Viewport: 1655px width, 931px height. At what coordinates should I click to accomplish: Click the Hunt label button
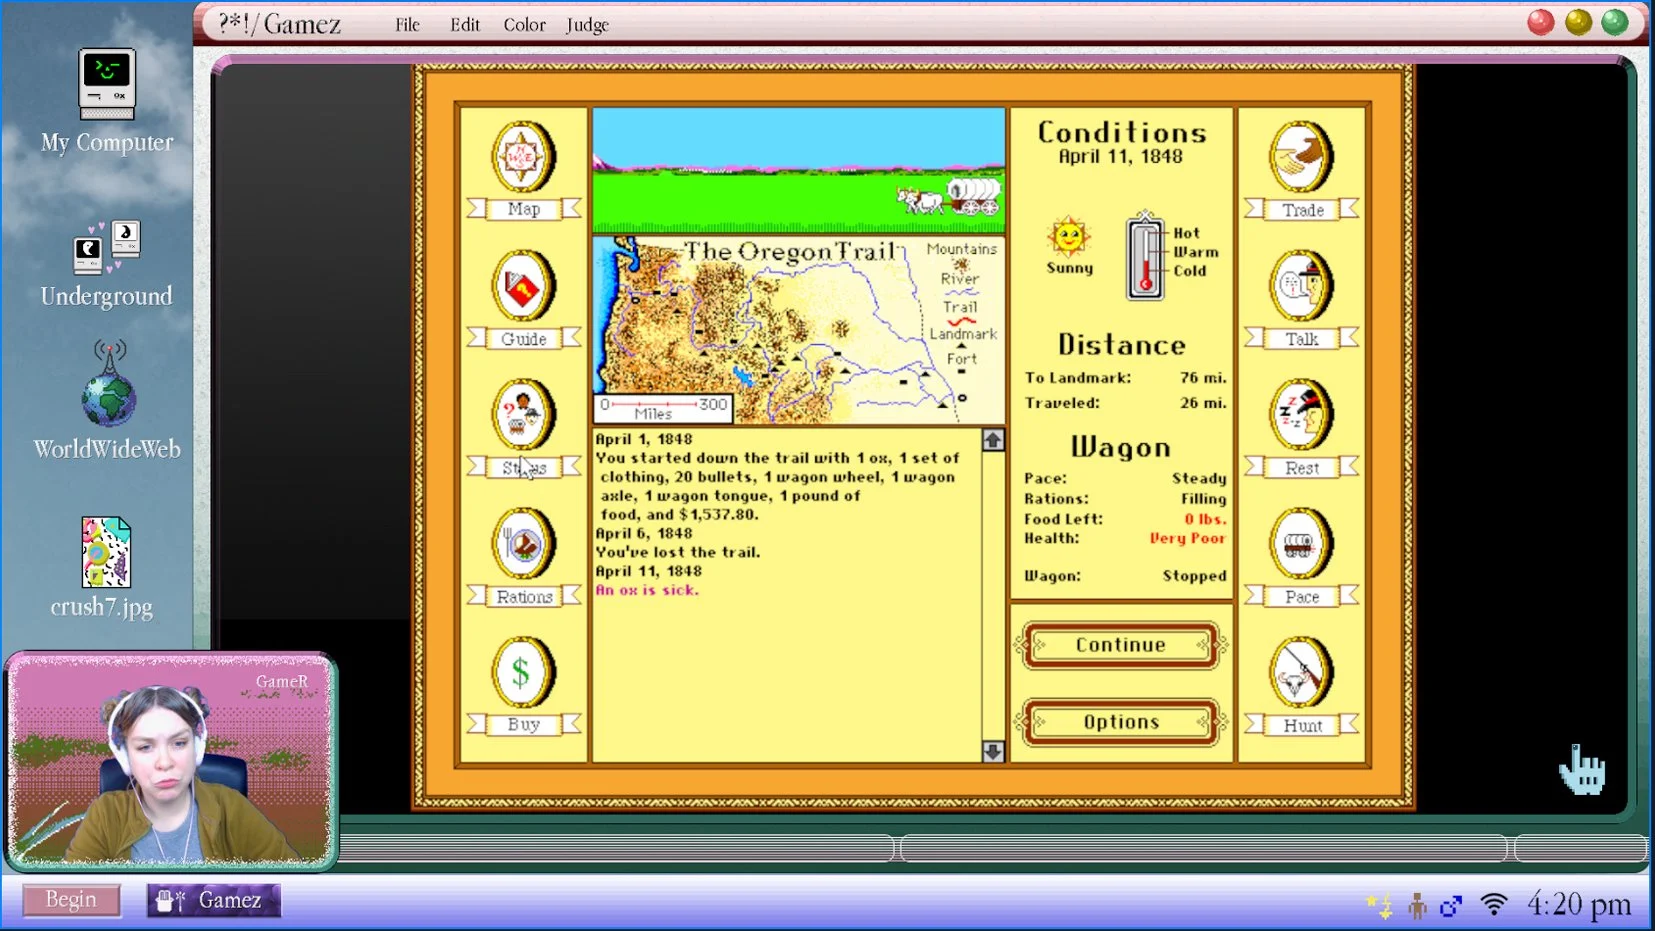tap(1303, 726)
